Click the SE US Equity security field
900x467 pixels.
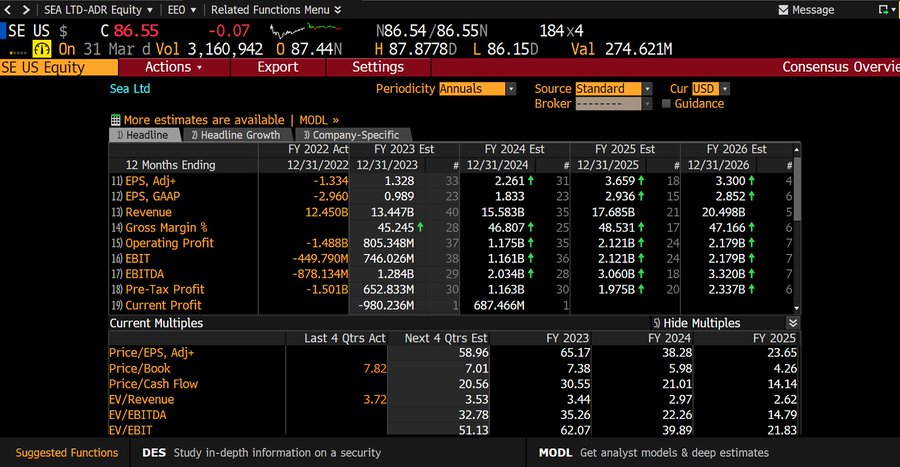point(59,67)
